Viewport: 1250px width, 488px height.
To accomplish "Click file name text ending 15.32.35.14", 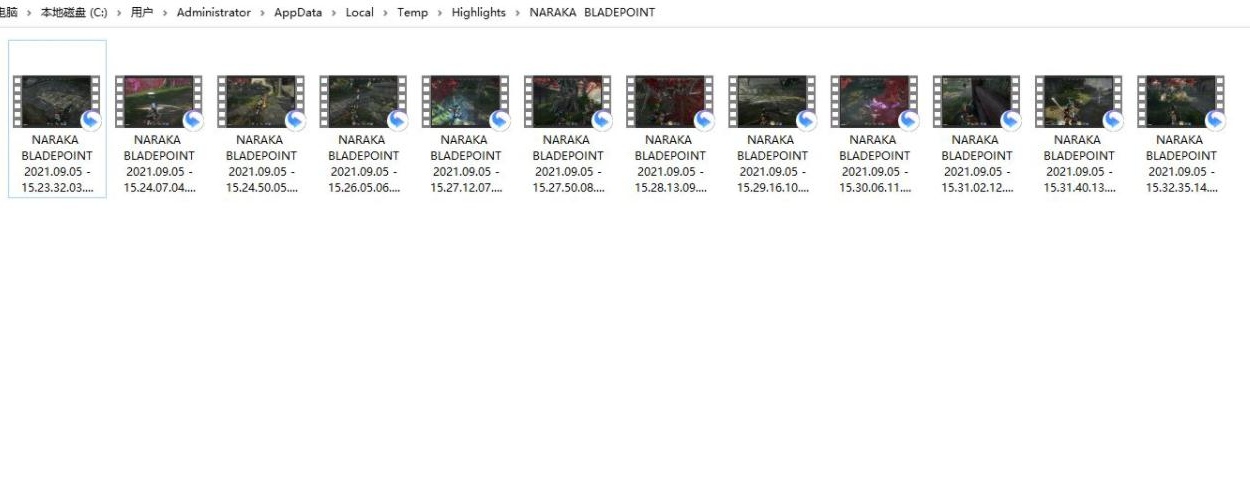I will point(1181,164).
